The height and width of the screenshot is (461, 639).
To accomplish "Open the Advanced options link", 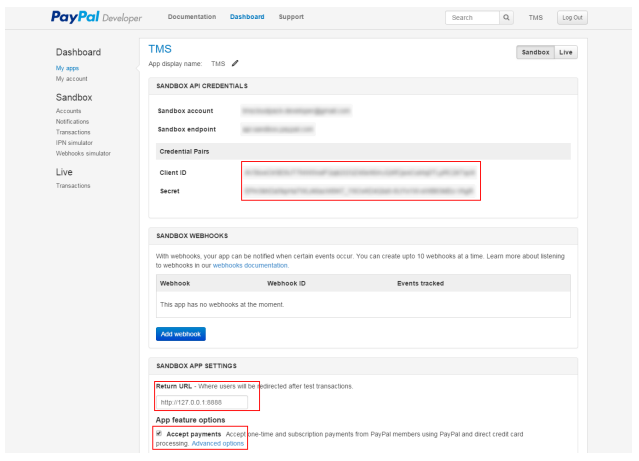I will click(x=218, y=443).
